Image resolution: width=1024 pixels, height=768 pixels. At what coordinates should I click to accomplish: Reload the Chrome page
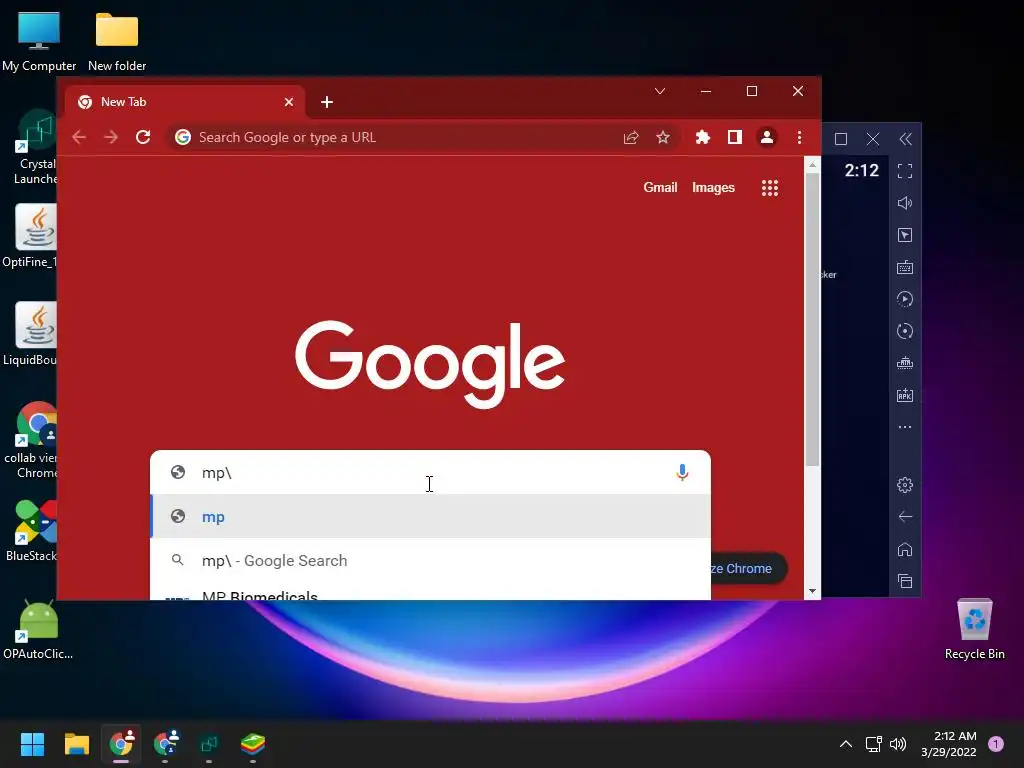(143, 137)
